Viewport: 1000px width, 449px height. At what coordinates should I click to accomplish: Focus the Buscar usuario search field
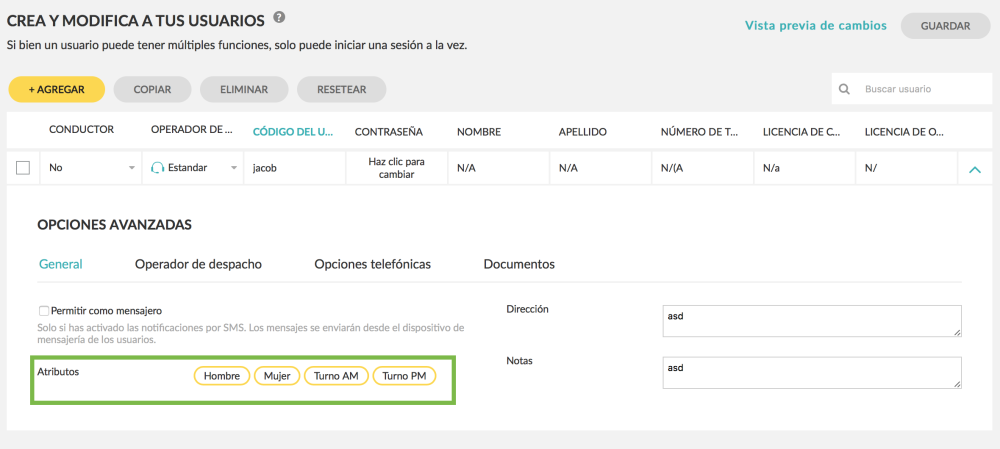920,89
